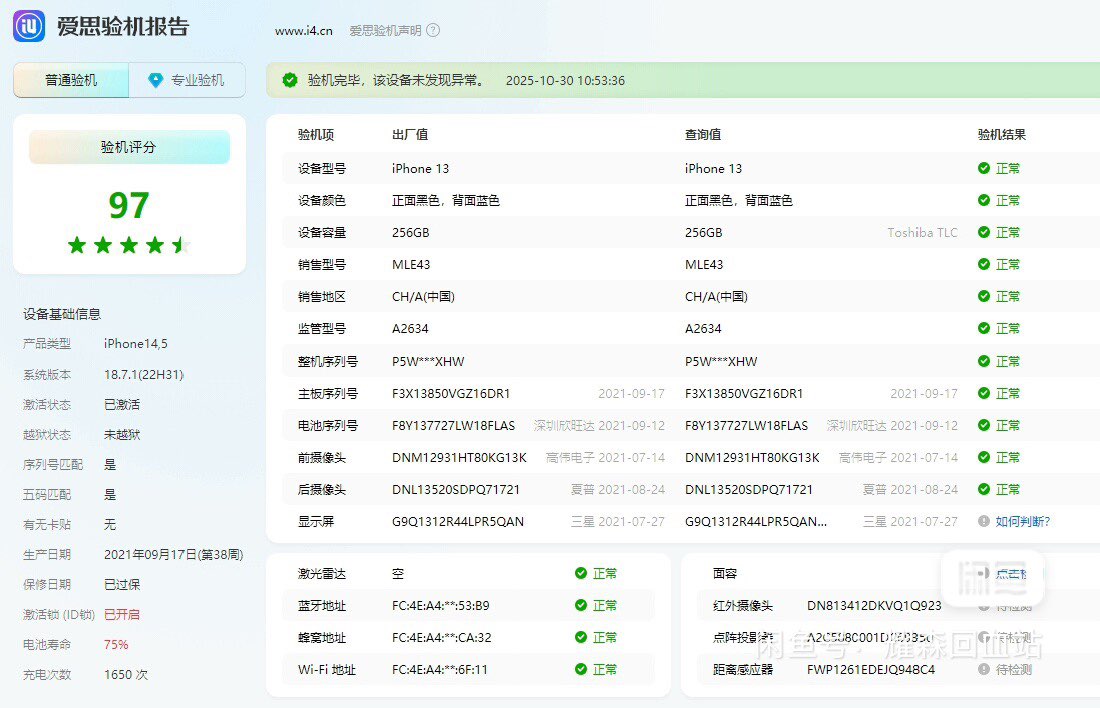Click the 爱思 app logo icon

click(x=29, y=27)
